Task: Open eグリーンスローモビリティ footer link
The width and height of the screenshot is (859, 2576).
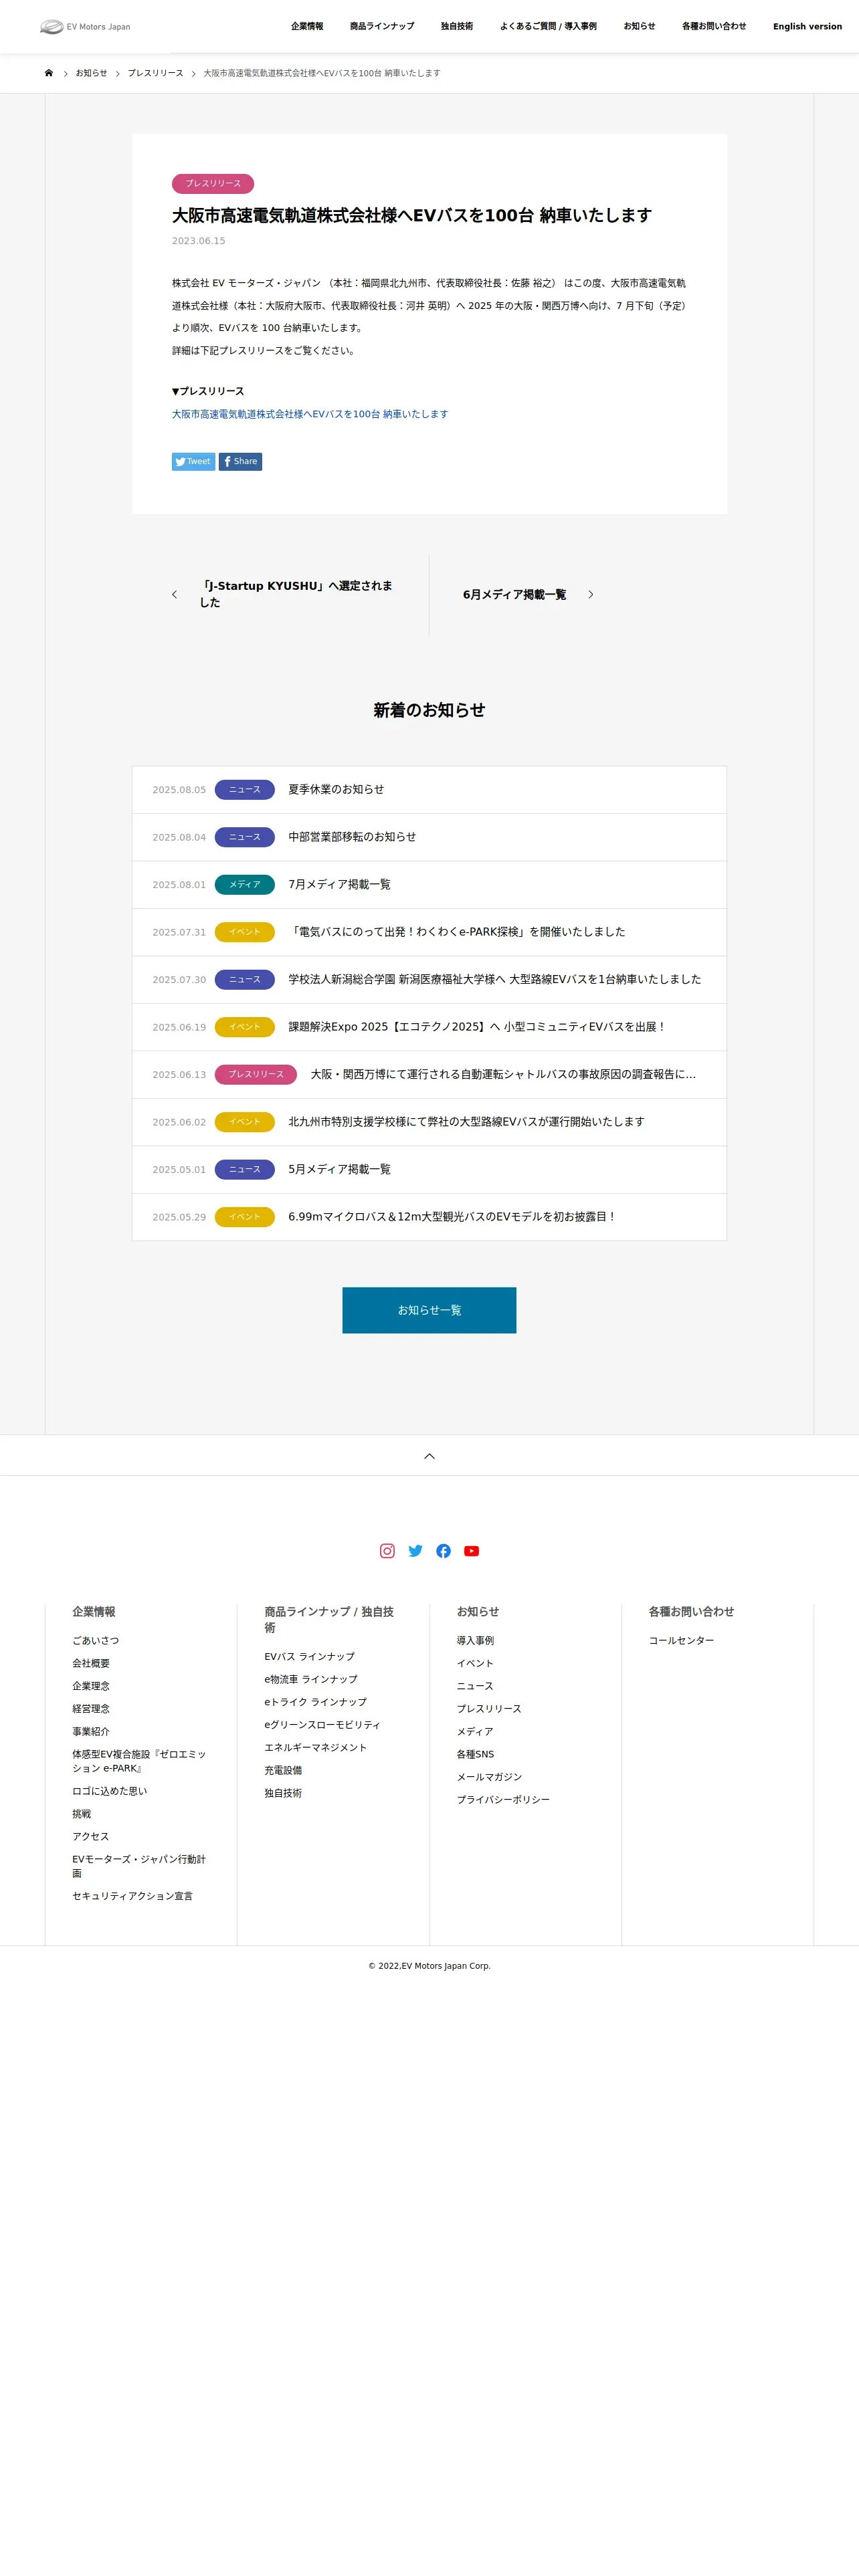Action: click(322, 1725)
